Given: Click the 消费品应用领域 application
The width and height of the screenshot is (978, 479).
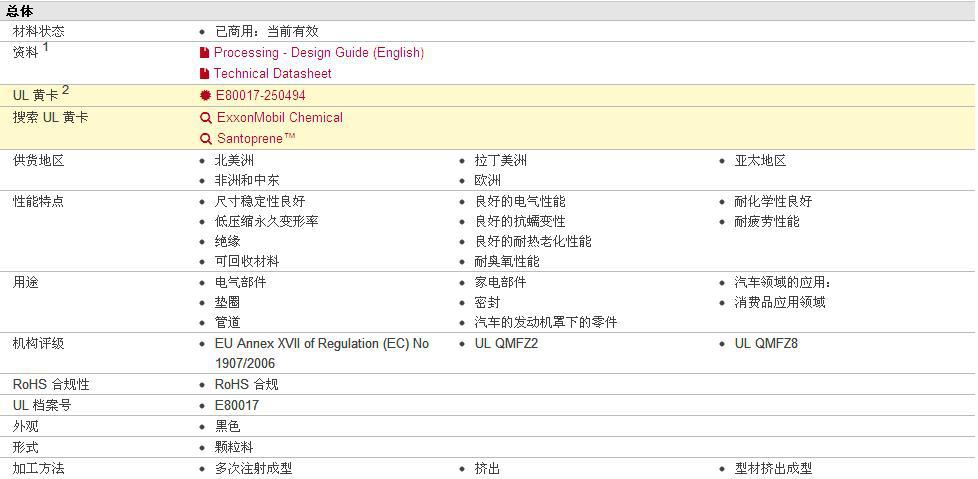Looking at the screenshot, I should pos(780,302).
